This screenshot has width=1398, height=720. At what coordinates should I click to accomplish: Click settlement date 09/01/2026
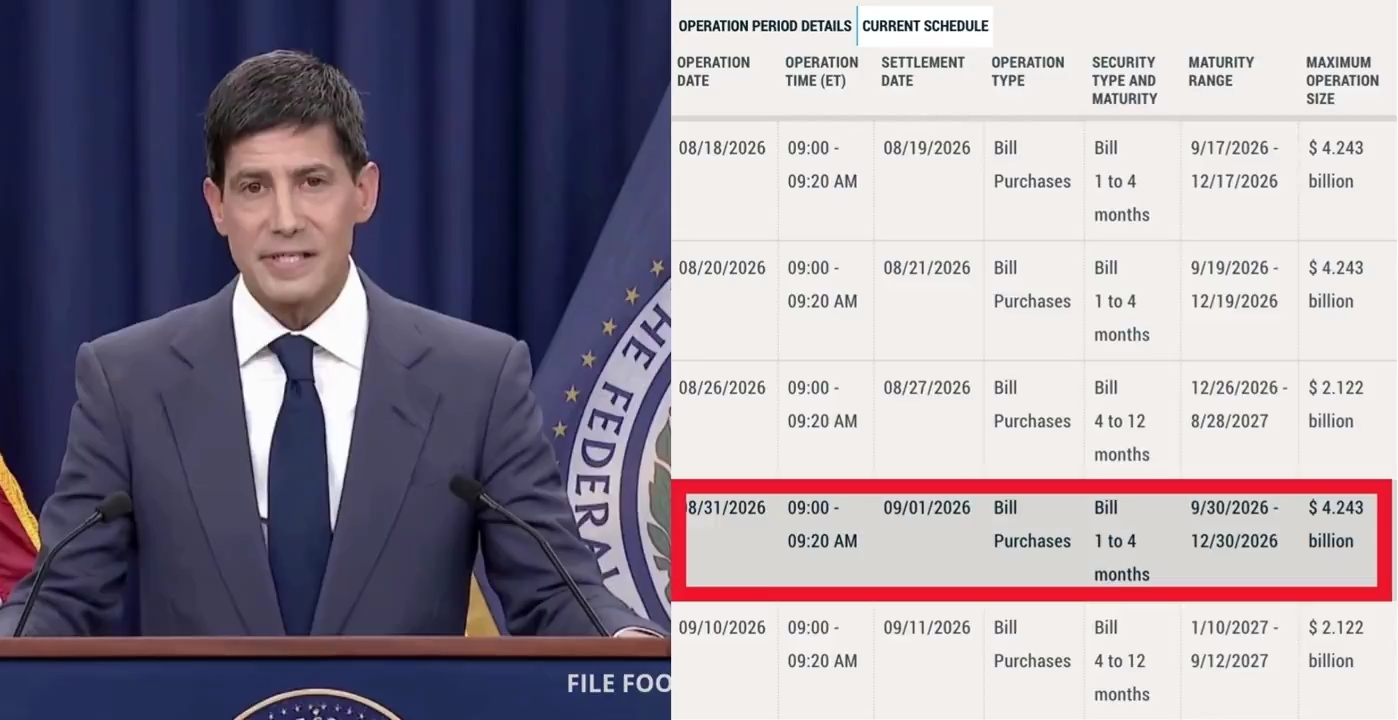[927, 508]
